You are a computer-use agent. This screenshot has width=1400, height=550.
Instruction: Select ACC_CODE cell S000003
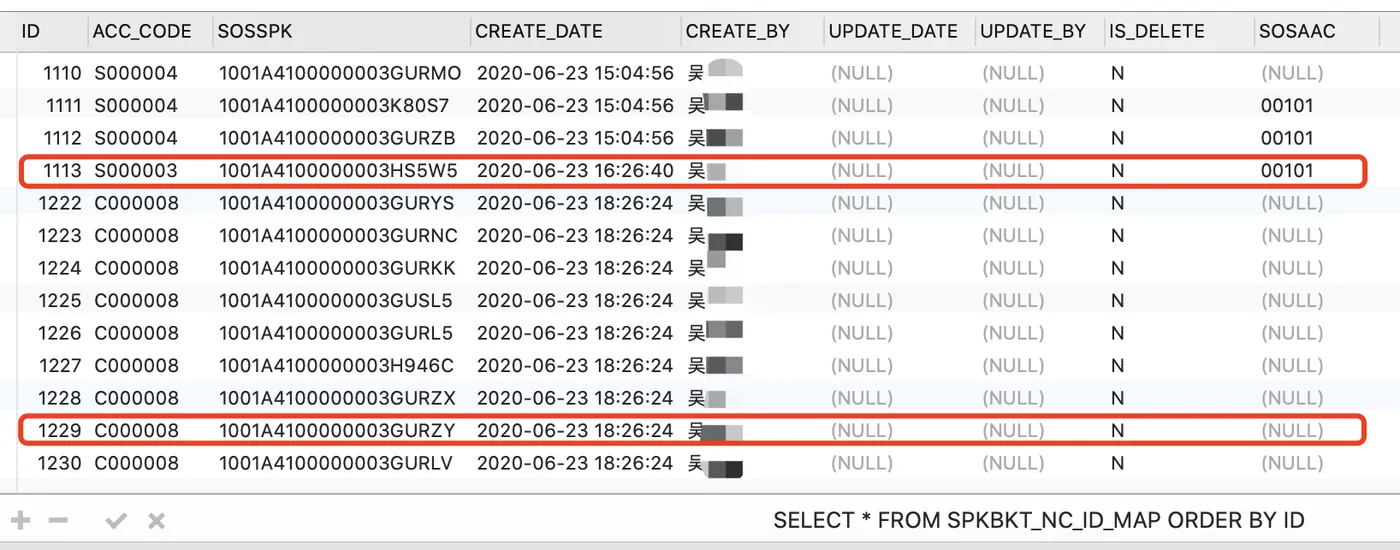tap(136, 171)
